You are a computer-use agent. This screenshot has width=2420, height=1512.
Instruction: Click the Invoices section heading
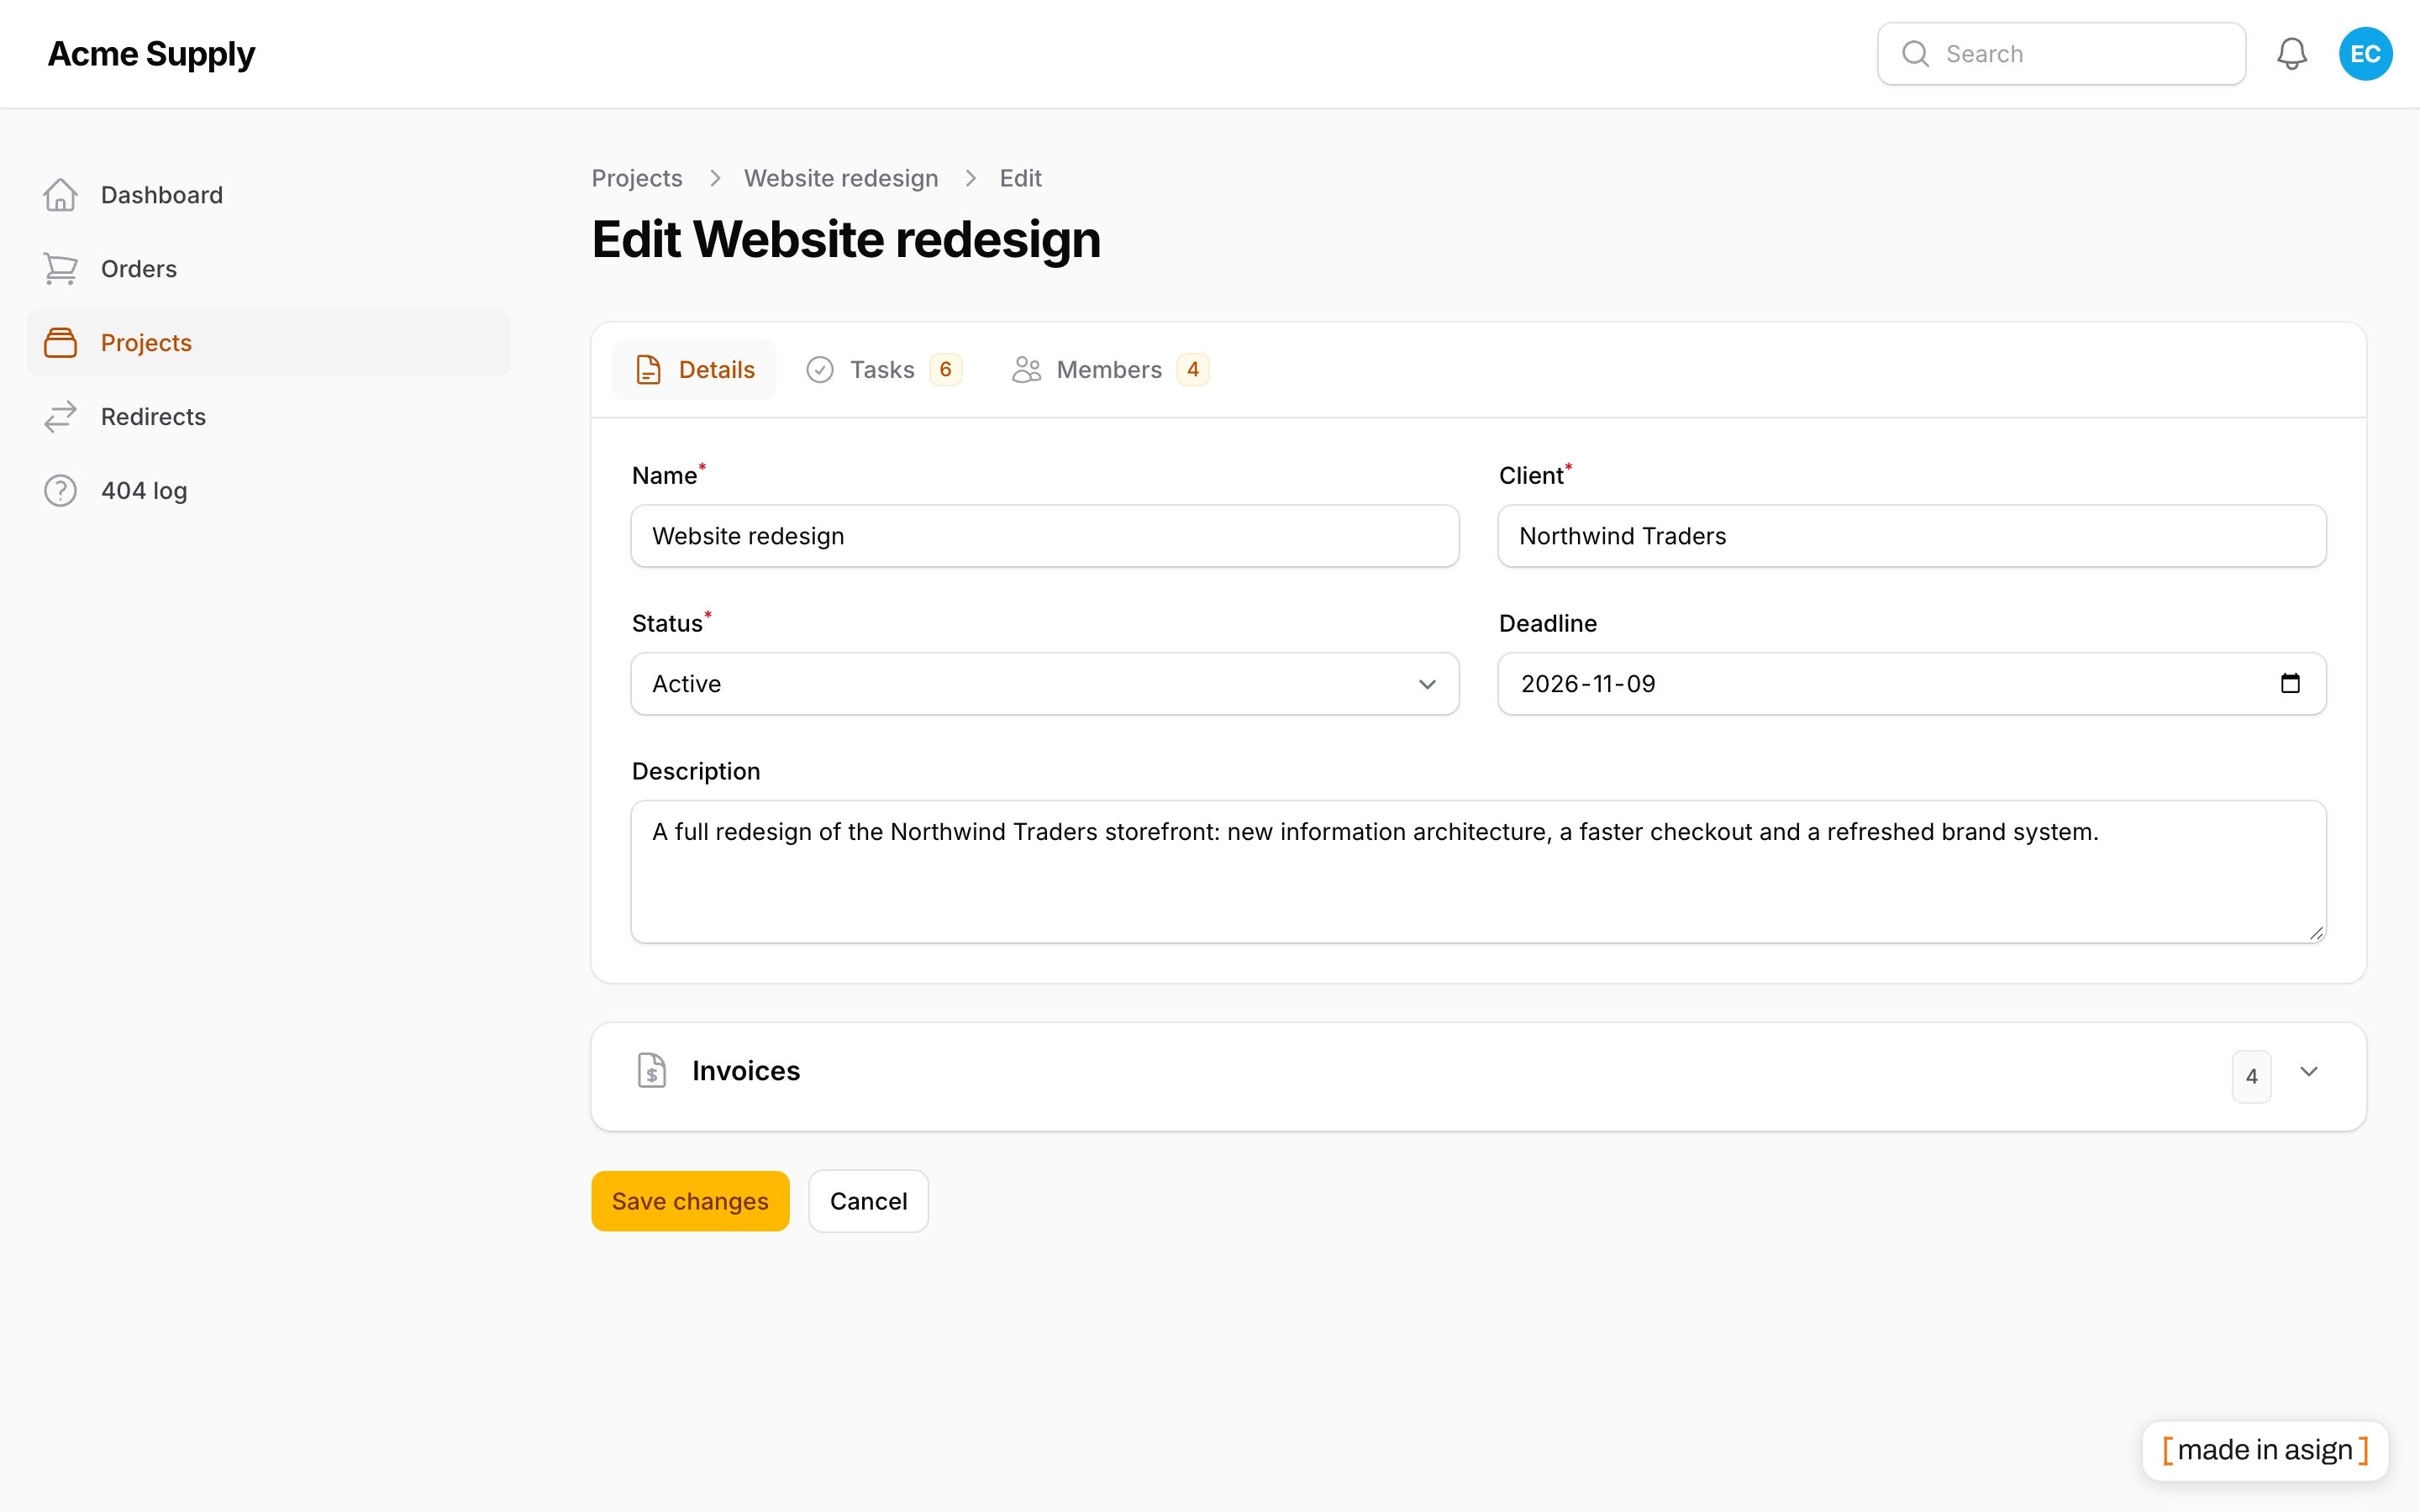[x=746, y=1071]
